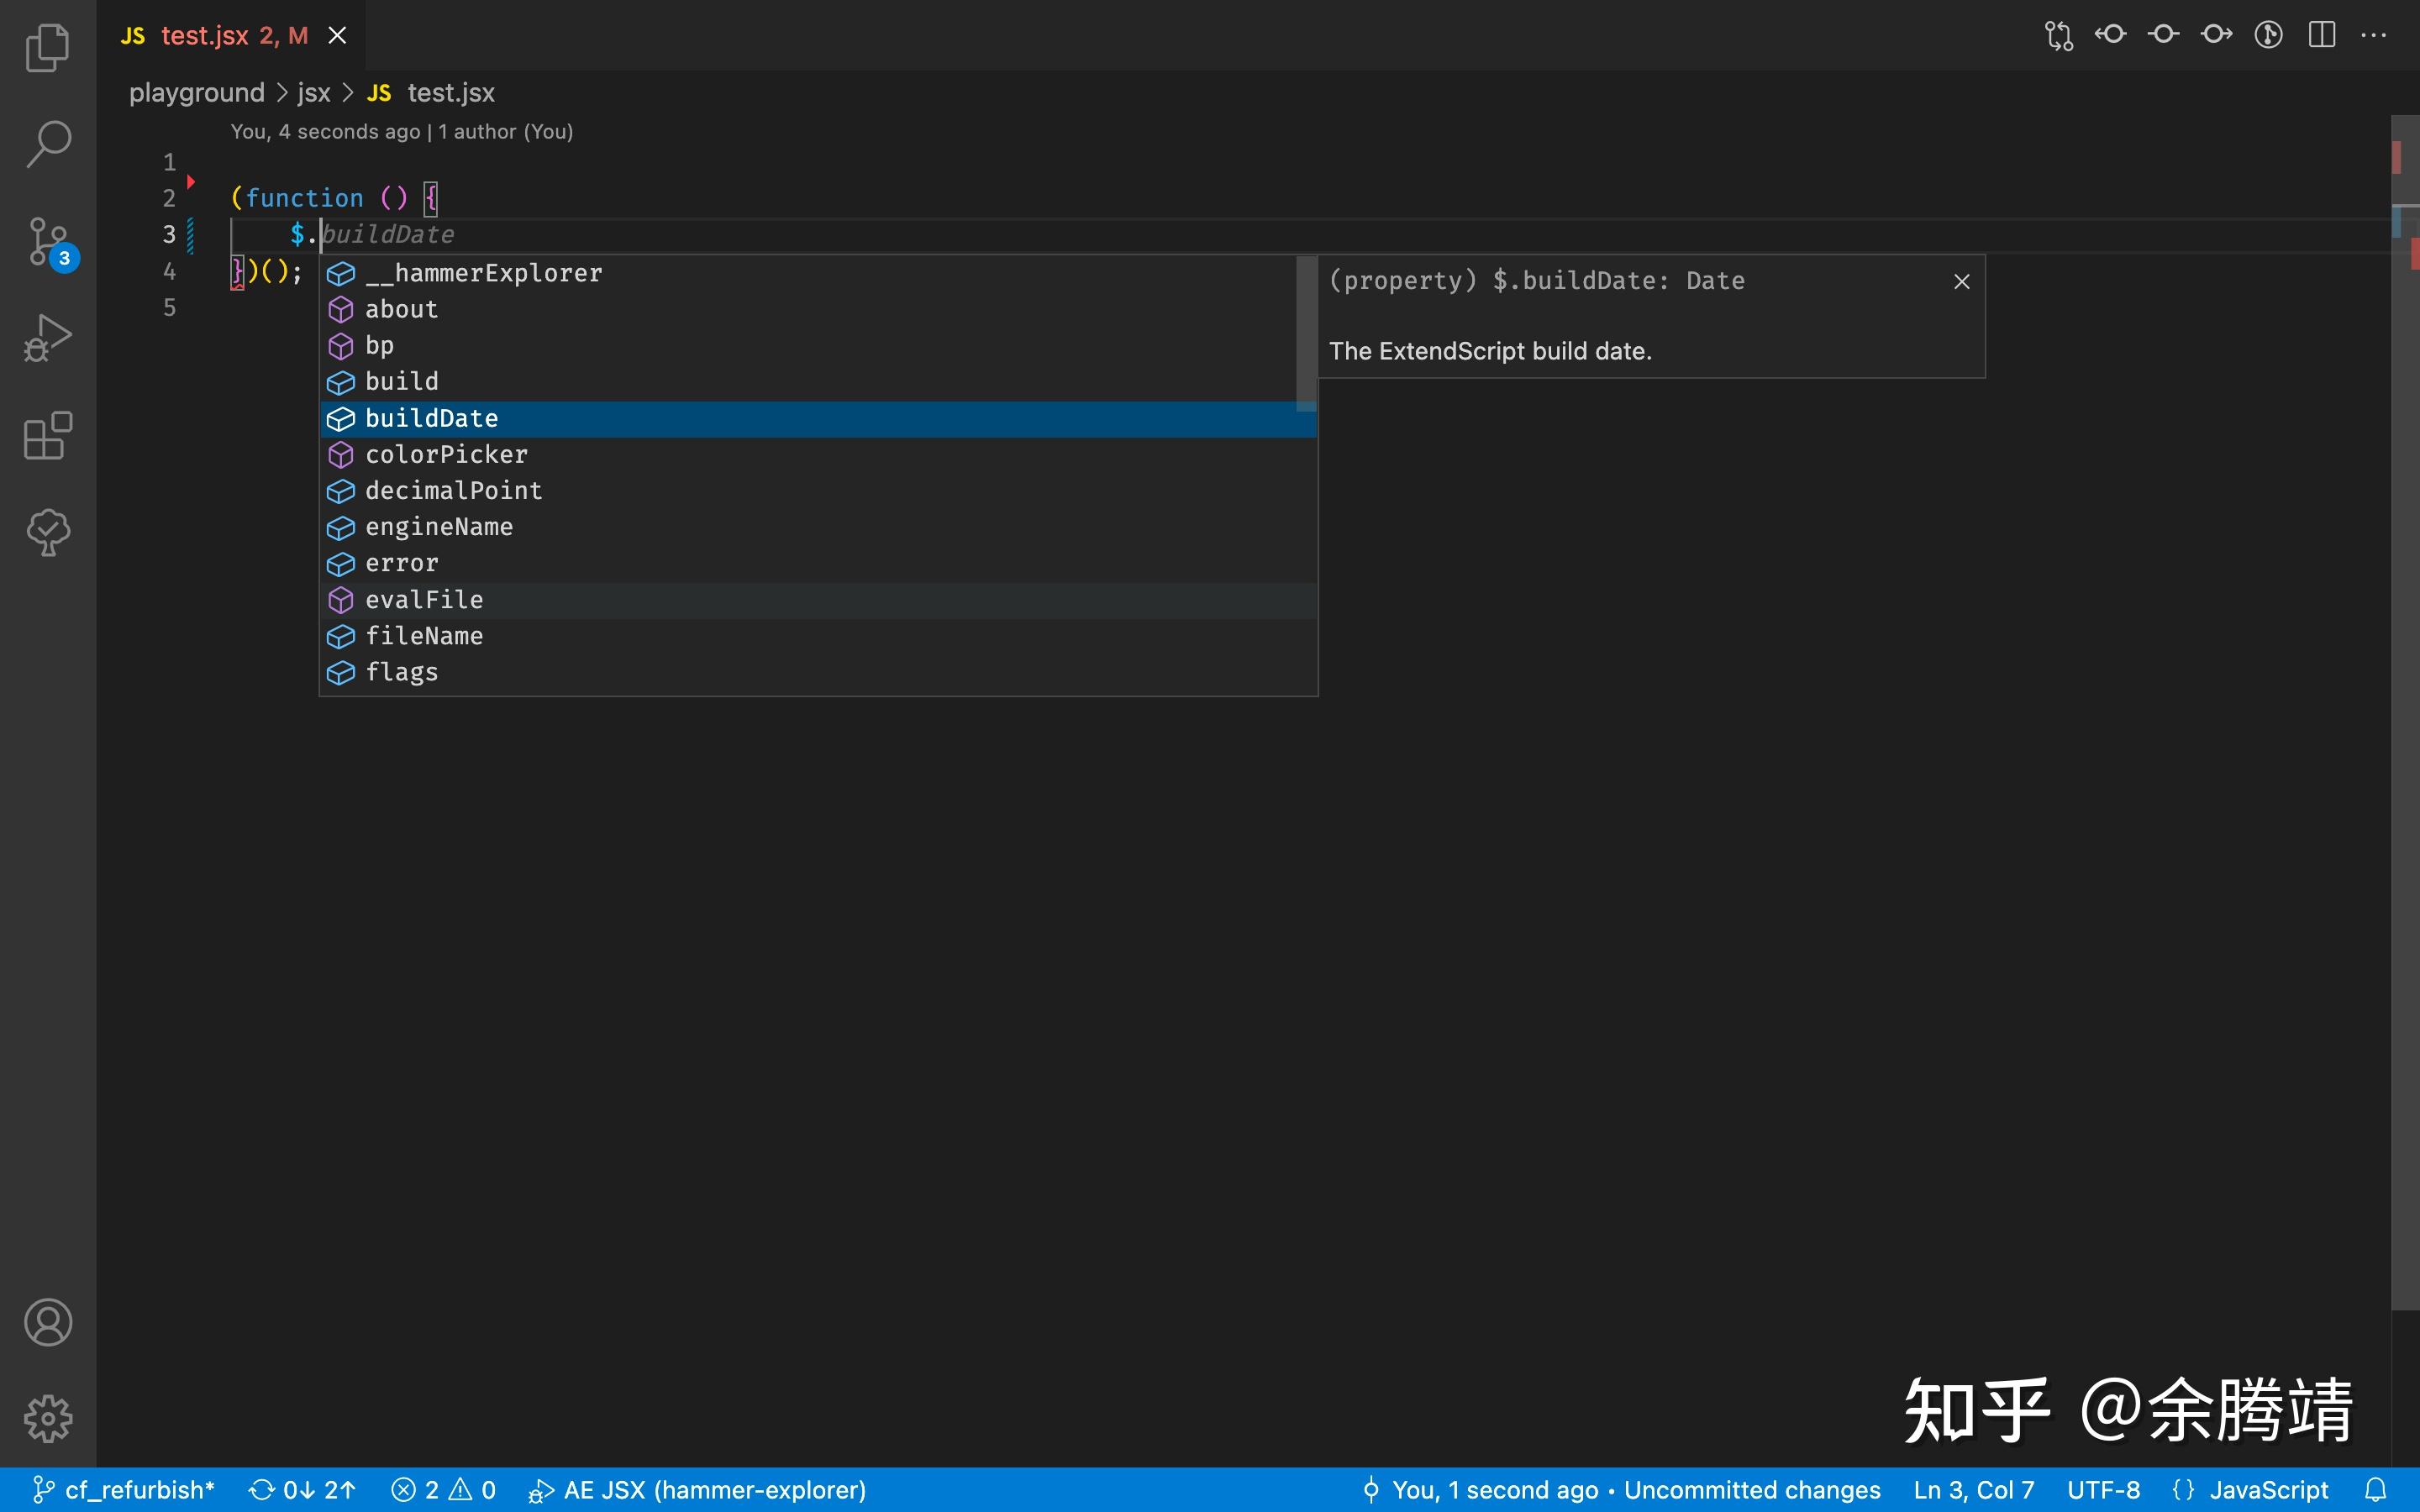Open the Manage gear icon
Viewport: 2420px width, 1512px height.
[47, 1418]
